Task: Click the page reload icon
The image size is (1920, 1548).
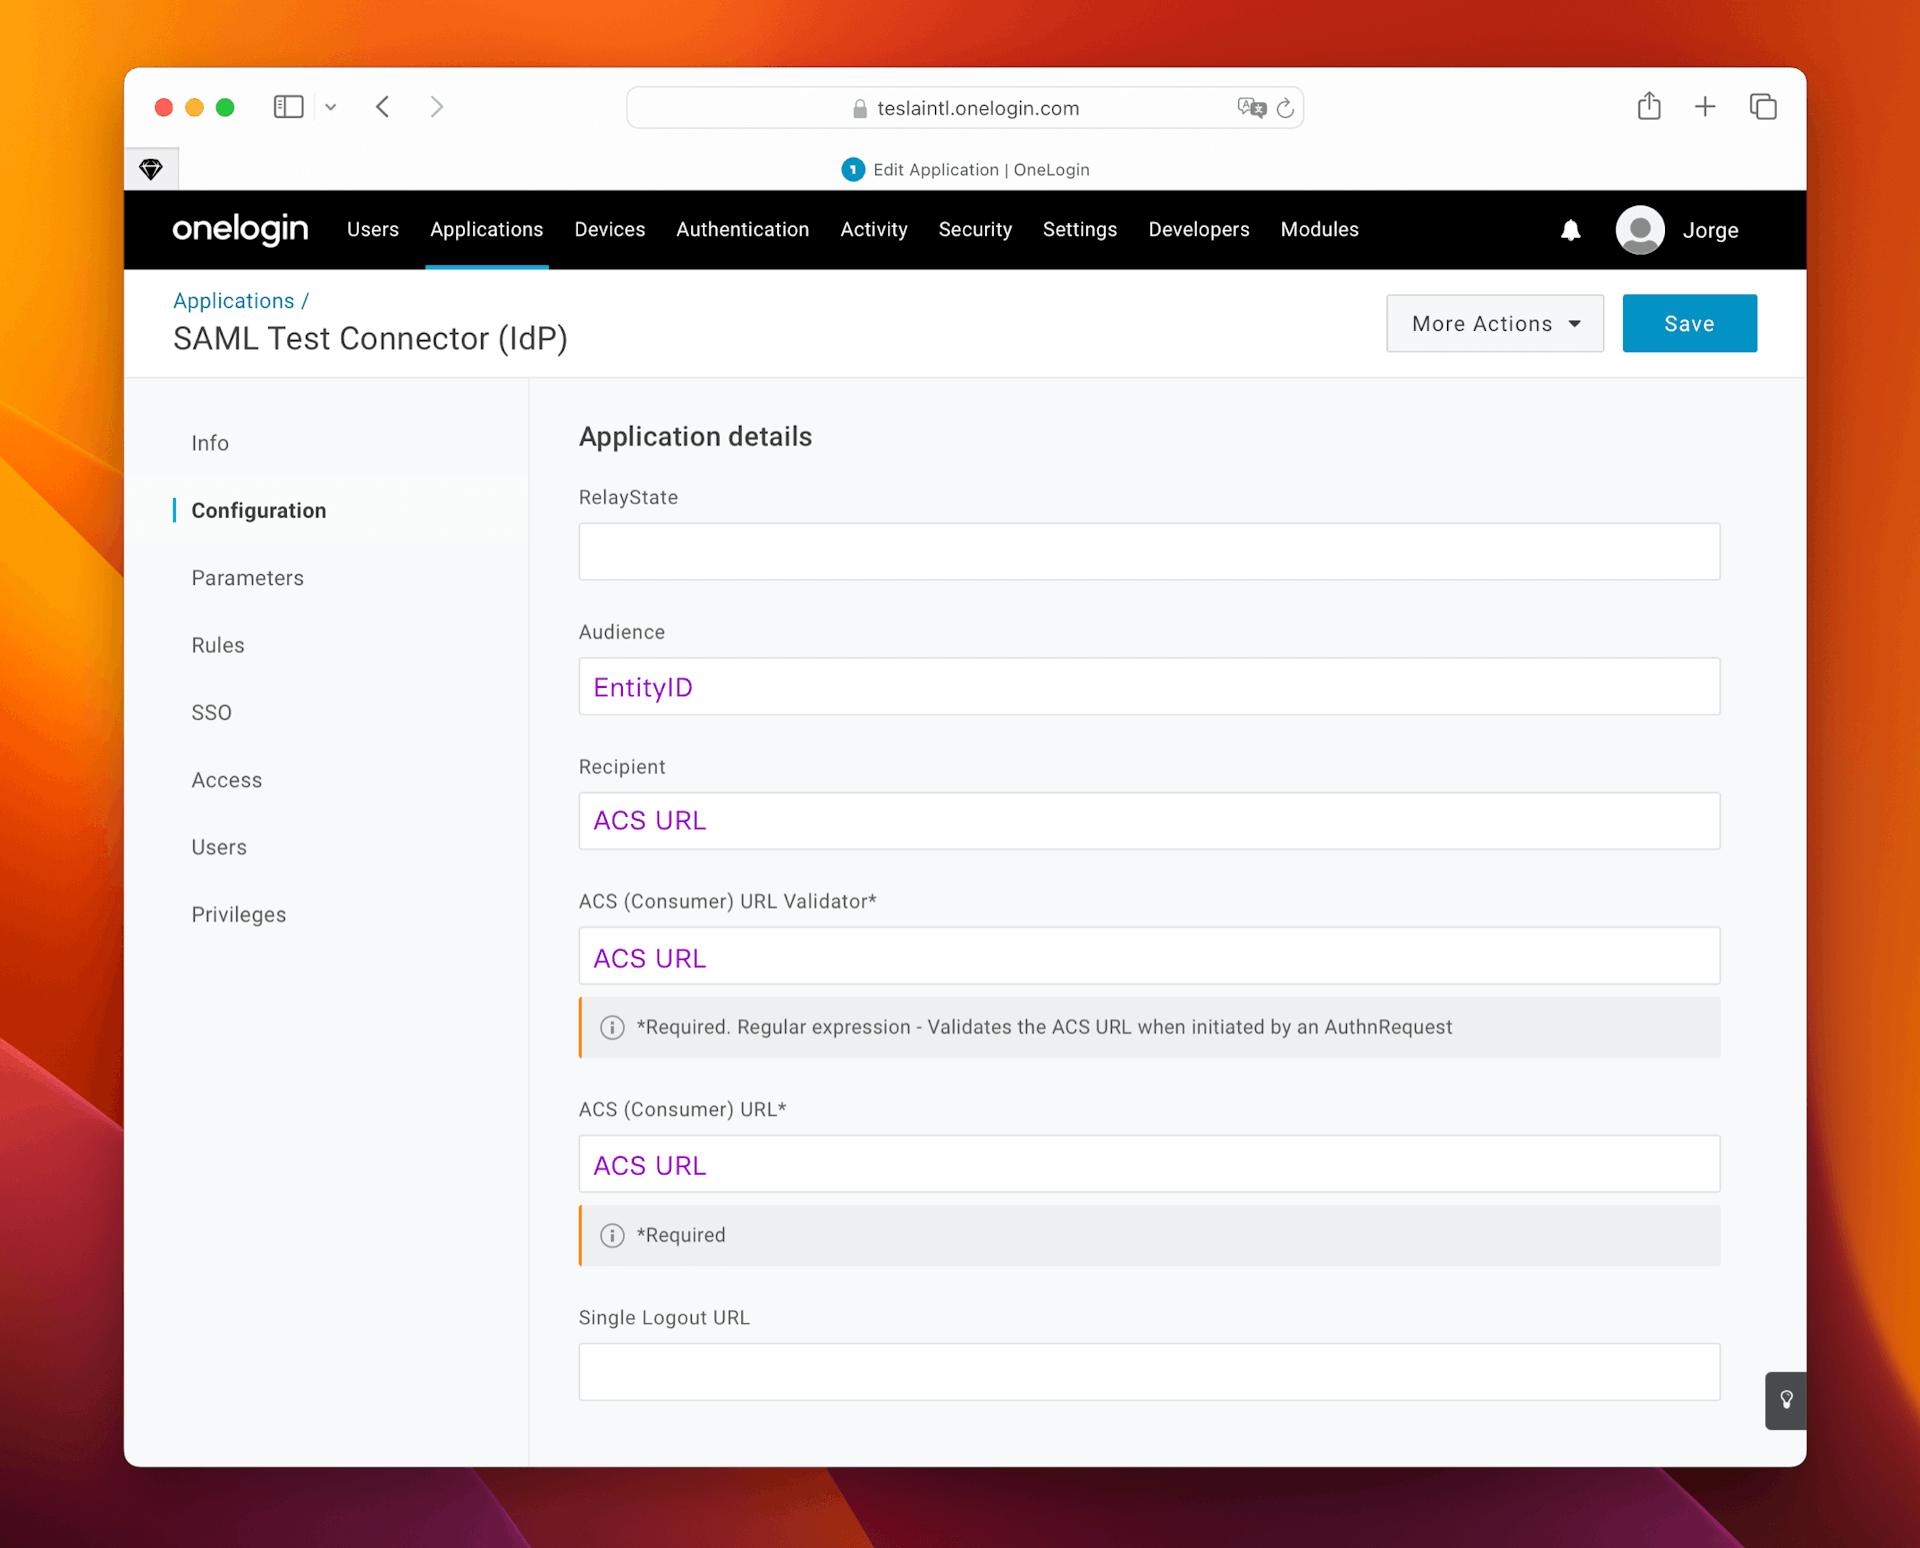Action: pyautogui.click(x=1285, y=108)
